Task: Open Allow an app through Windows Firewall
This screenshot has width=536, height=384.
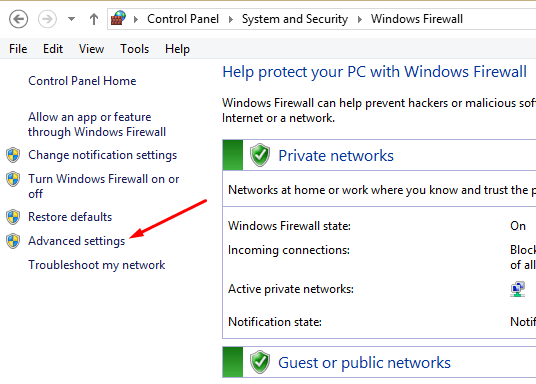Action: click(x=97, y=124)
